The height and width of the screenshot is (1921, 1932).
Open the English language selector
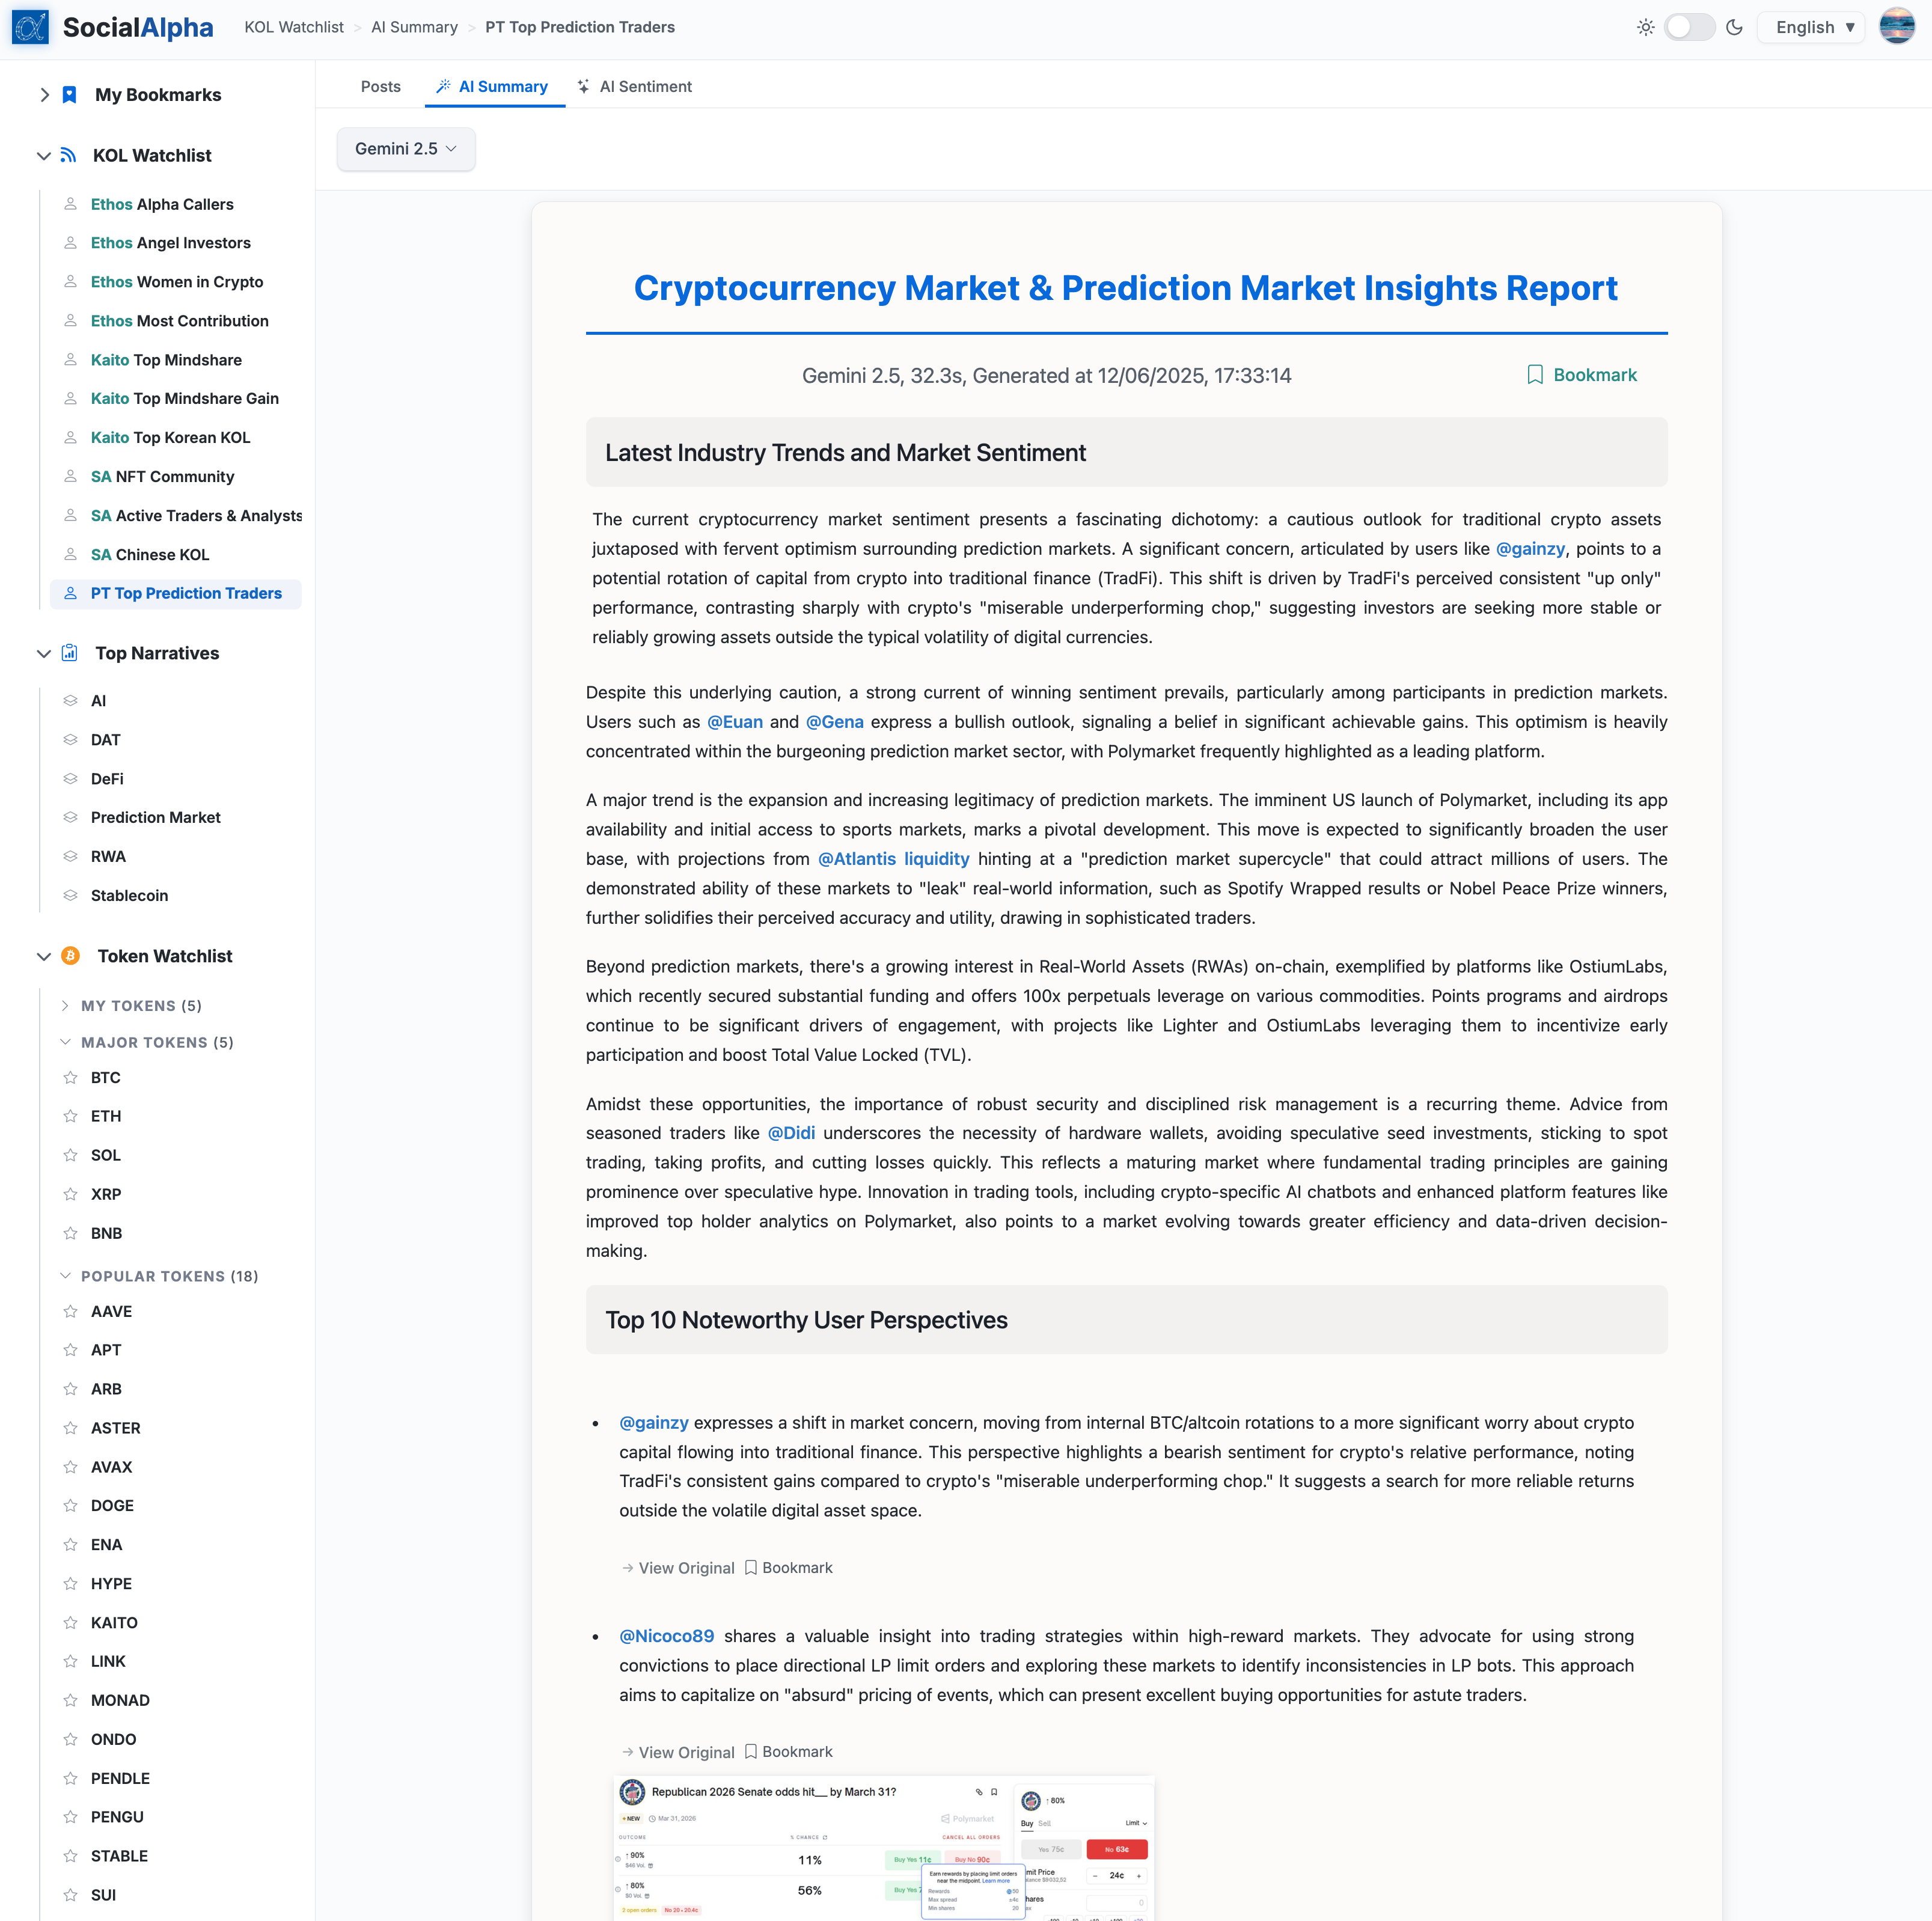[x=1811, y=27]
